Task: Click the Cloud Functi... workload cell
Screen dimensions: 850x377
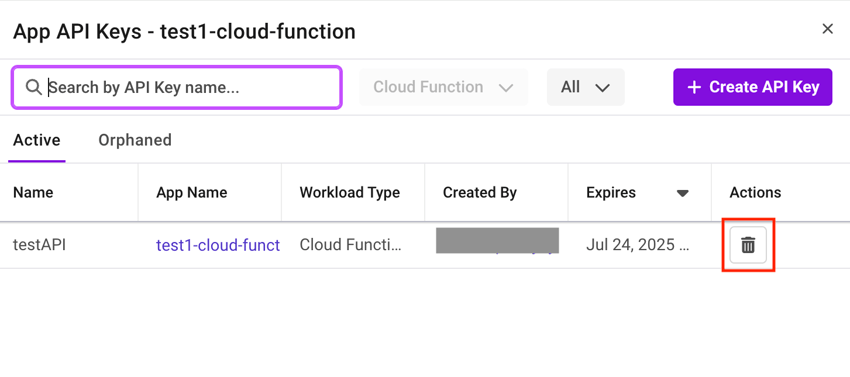Action: click(351, 245)
